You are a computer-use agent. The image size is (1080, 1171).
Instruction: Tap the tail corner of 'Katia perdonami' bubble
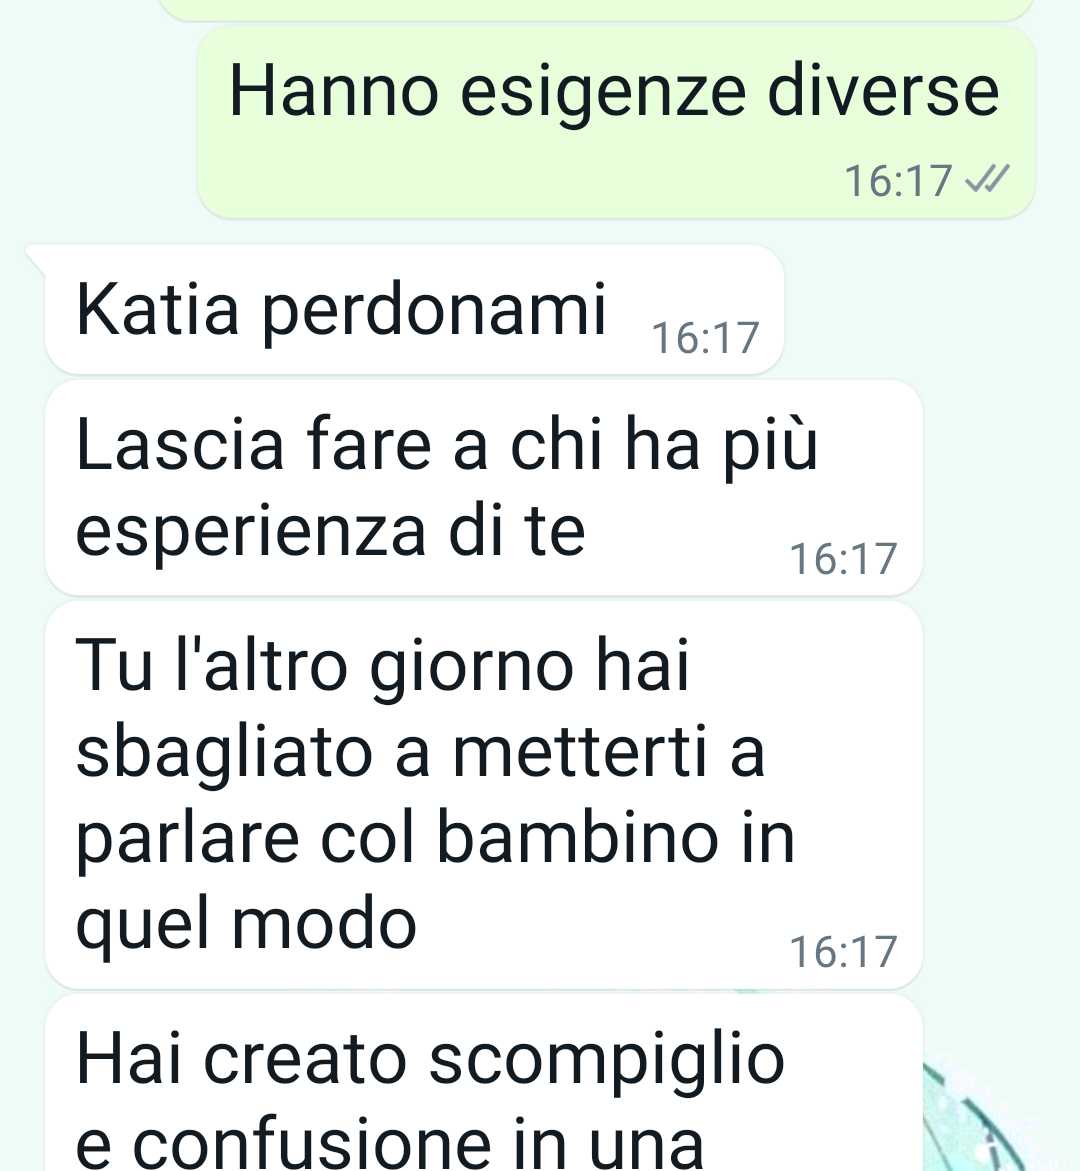35,254
